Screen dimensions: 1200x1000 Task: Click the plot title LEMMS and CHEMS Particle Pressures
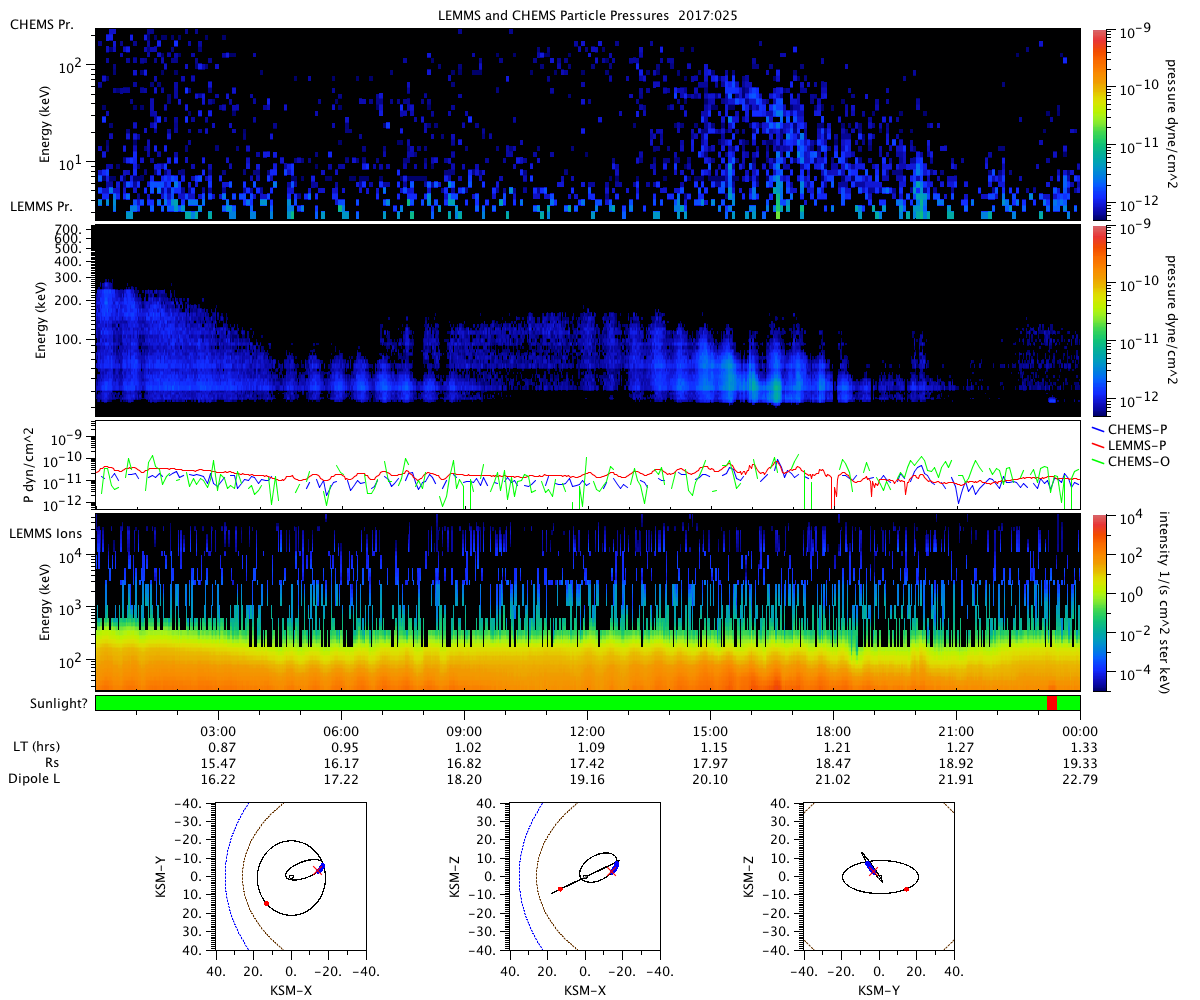click(588, 14)
